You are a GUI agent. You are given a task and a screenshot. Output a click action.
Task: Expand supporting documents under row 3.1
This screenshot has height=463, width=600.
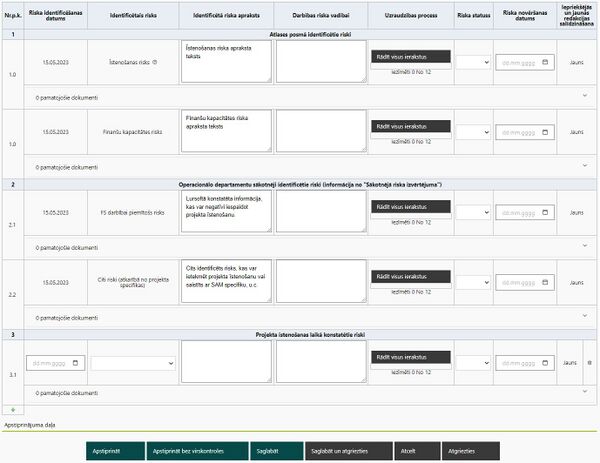pyautogui.click(x=585, y=391)
